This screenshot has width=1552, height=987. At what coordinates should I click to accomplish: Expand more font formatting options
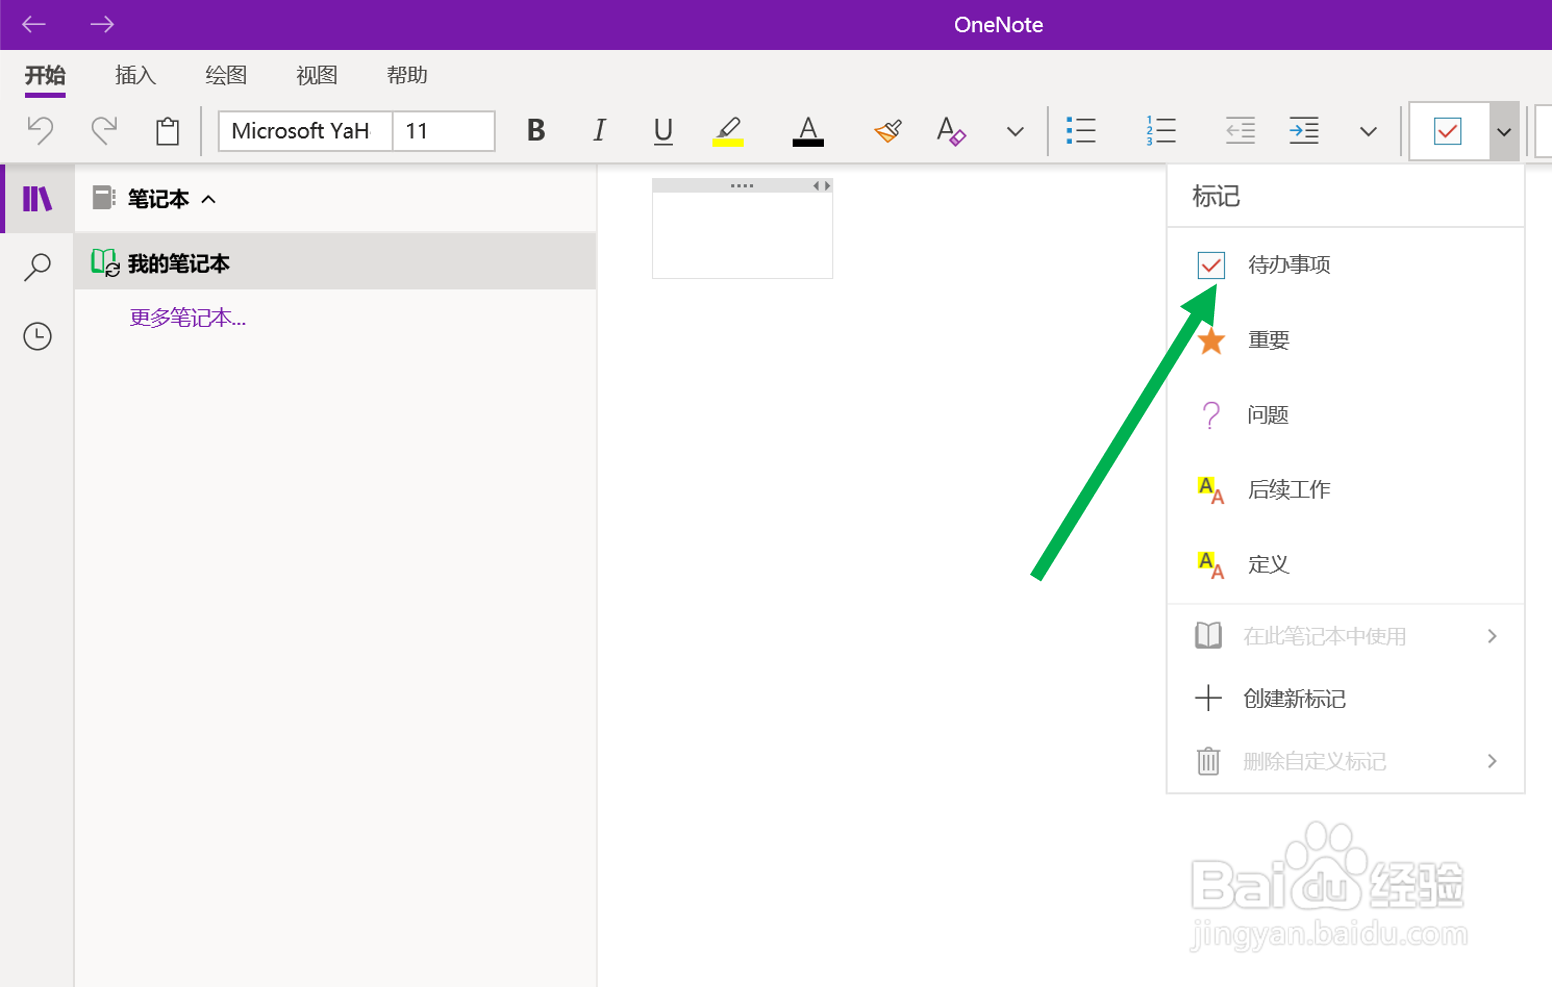[1015, 131]
